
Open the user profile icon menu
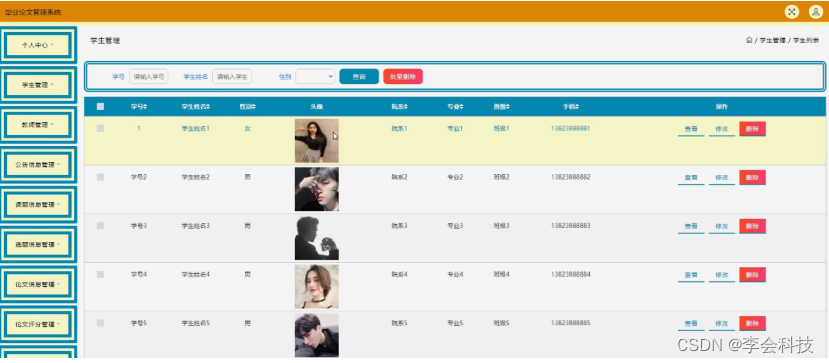816,12
